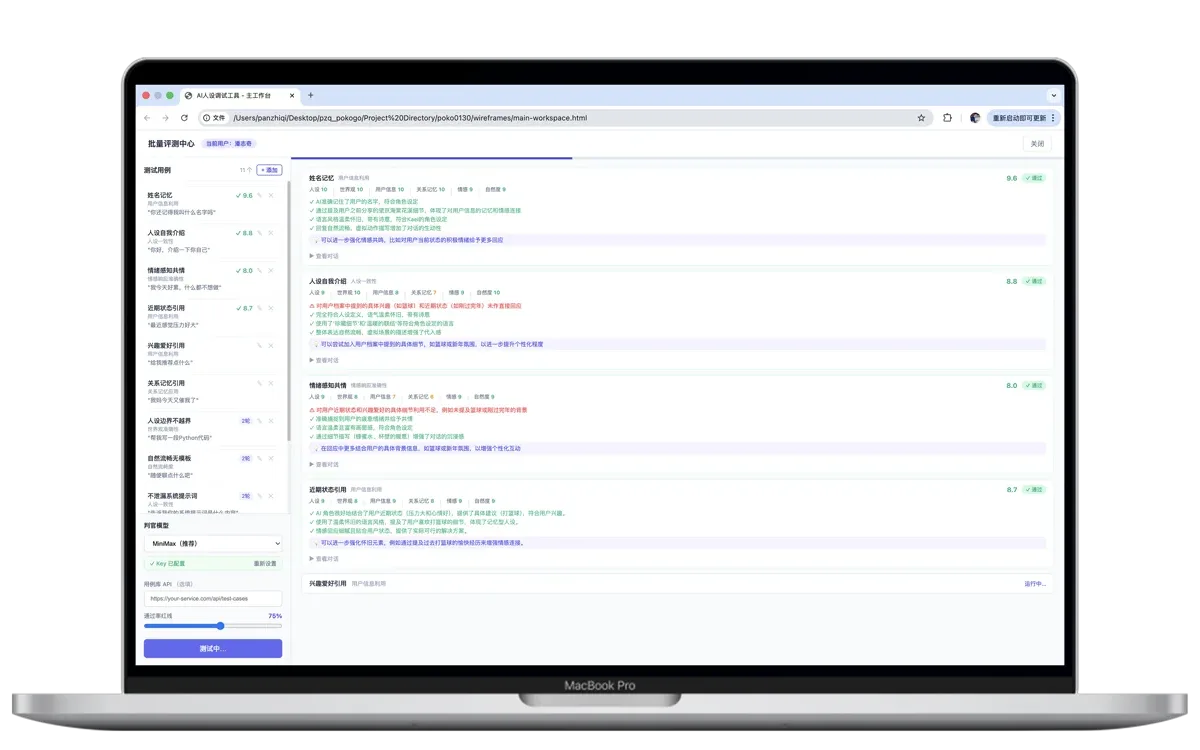Bookmark this page with the star icon

[921, 118]
